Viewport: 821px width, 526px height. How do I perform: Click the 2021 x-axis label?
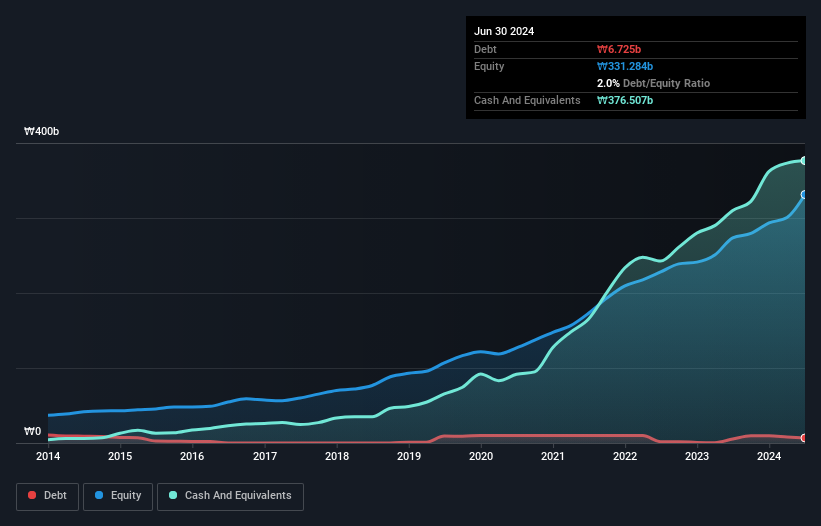(x=553, y=456)
